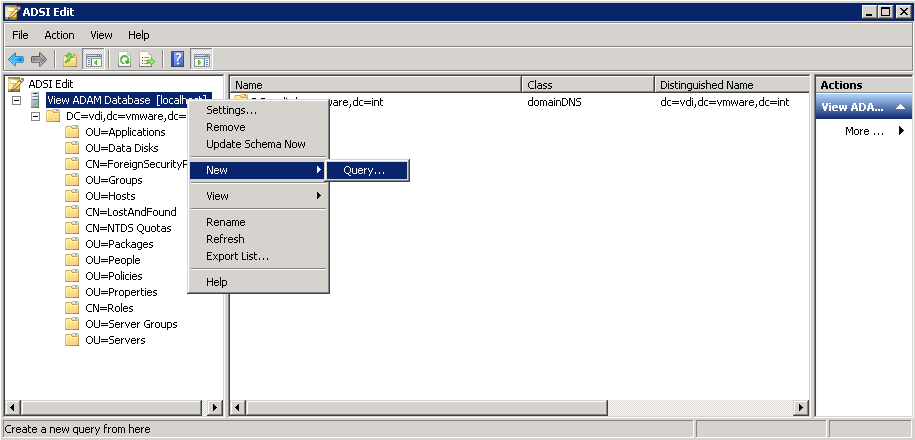915x440 pixels.
Task: Open the More Actions arrow
Action: [901, 131]
